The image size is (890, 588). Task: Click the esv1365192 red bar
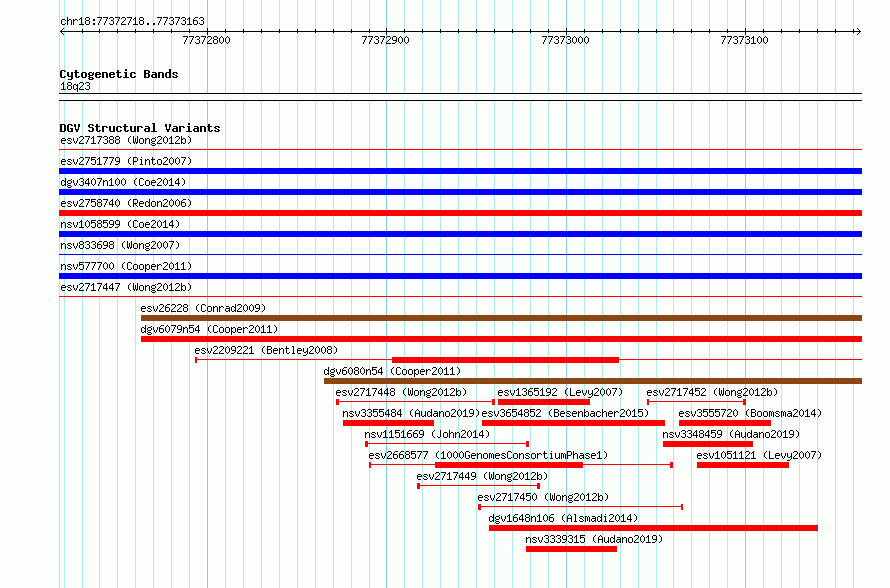click(544, 402)
